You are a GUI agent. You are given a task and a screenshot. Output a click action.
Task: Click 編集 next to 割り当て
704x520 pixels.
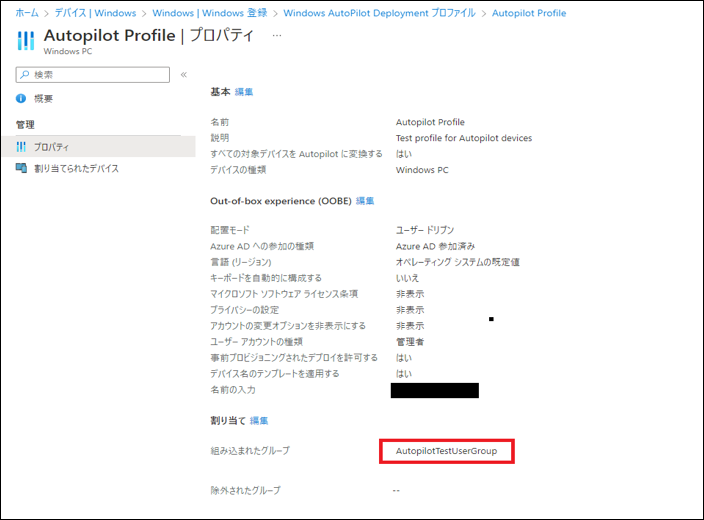(x=259, y=421)
